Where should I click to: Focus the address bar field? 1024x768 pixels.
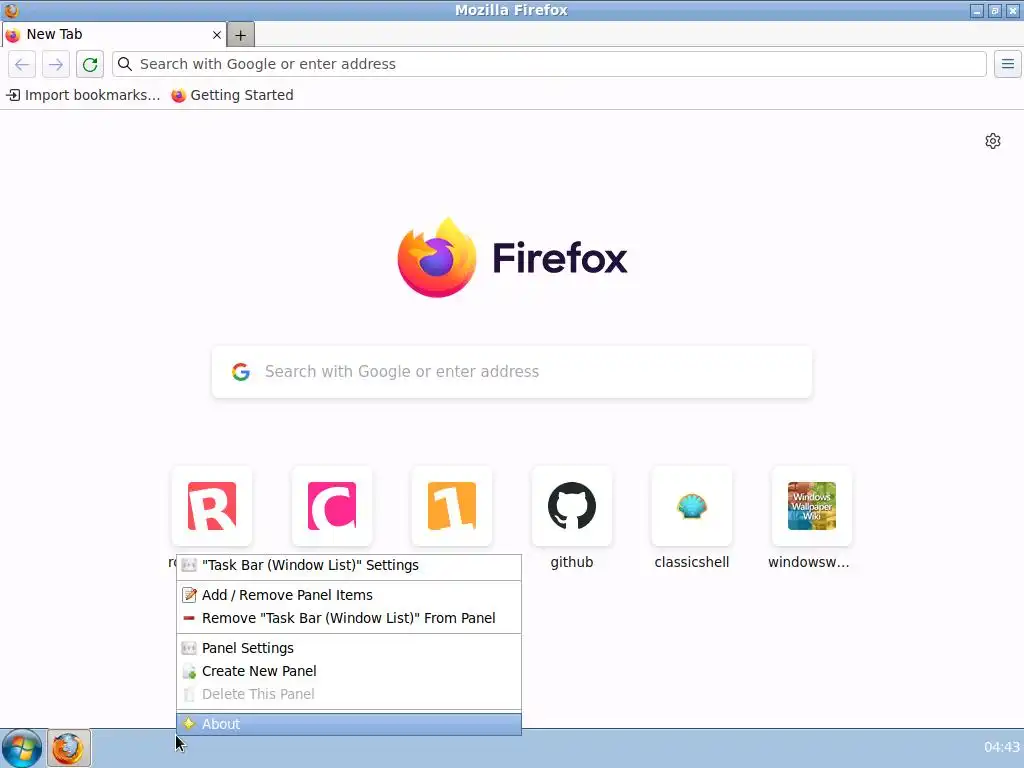click(549, 64)
